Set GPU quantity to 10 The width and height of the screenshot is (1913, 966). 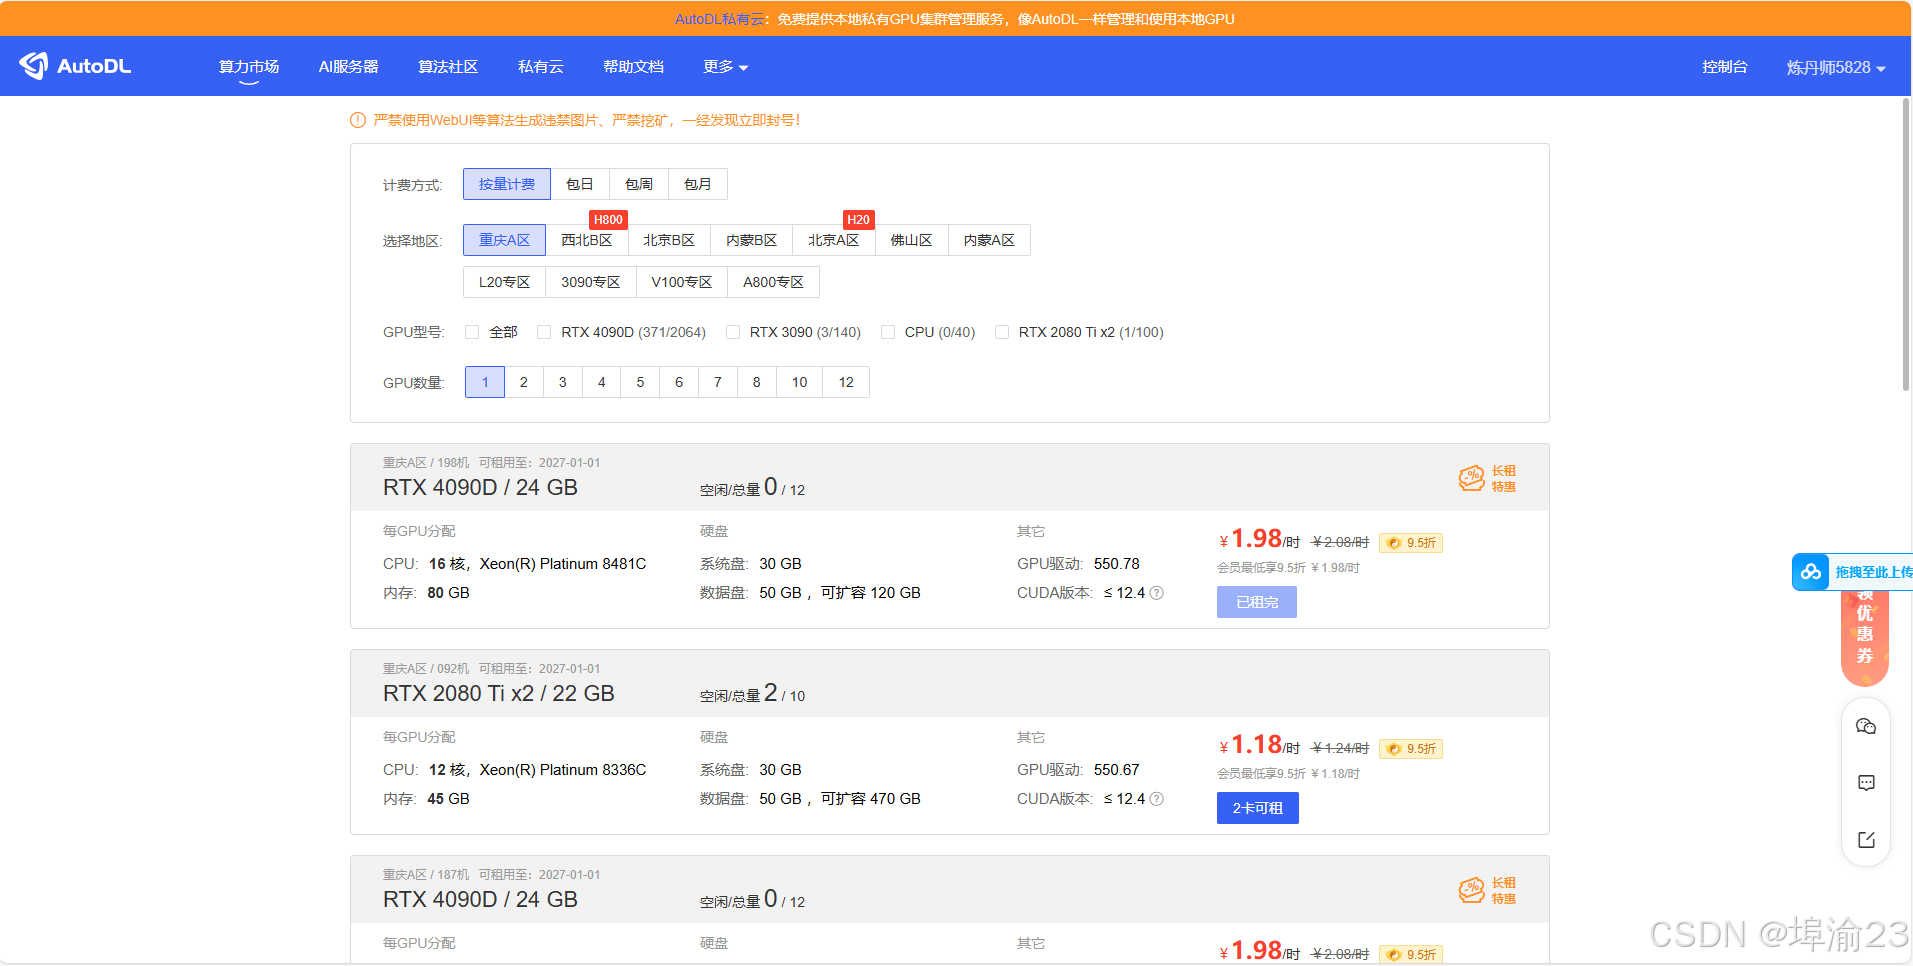[x=800, y=382]
